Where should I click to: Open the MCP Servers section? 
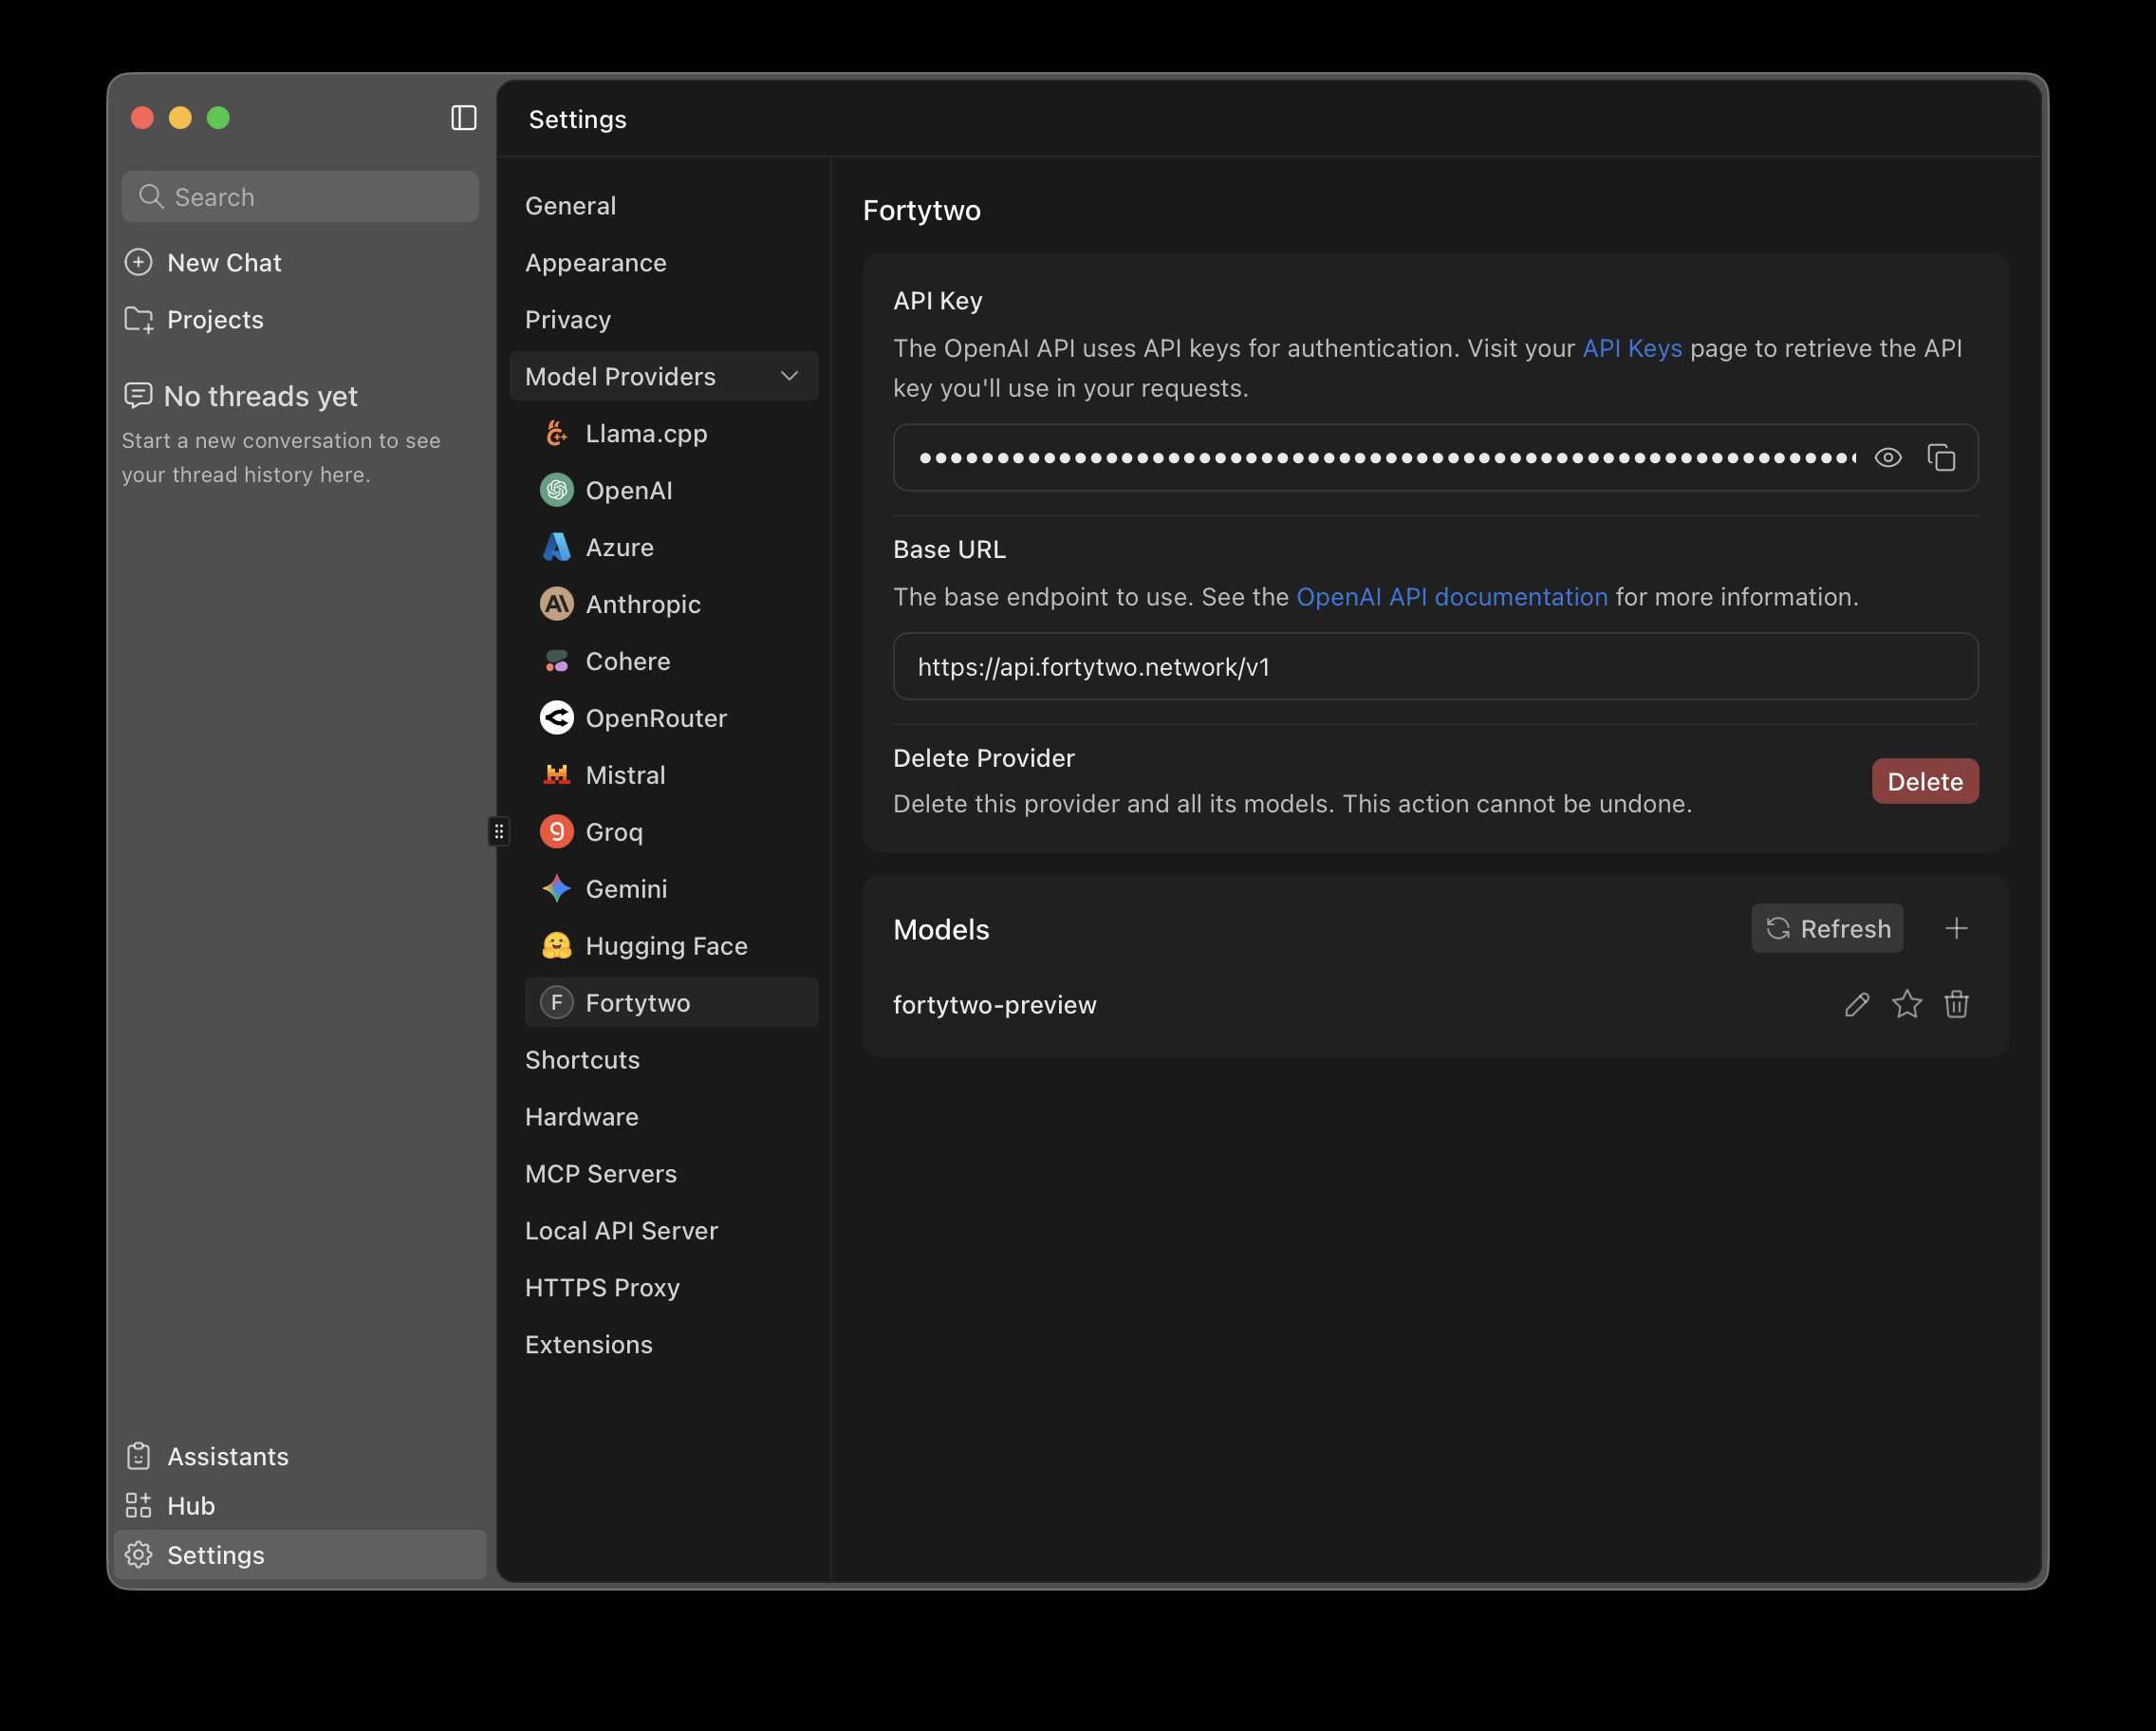[600, 1173]
